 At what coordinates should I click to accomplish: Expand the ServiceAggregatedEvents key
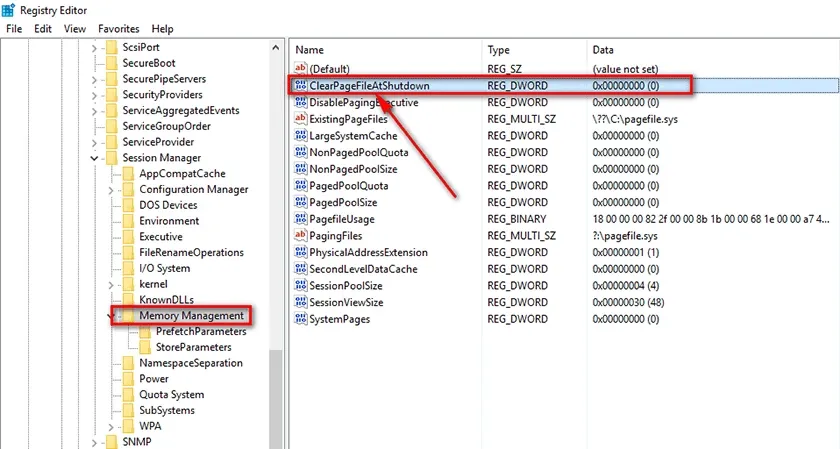tap(94, 111)
